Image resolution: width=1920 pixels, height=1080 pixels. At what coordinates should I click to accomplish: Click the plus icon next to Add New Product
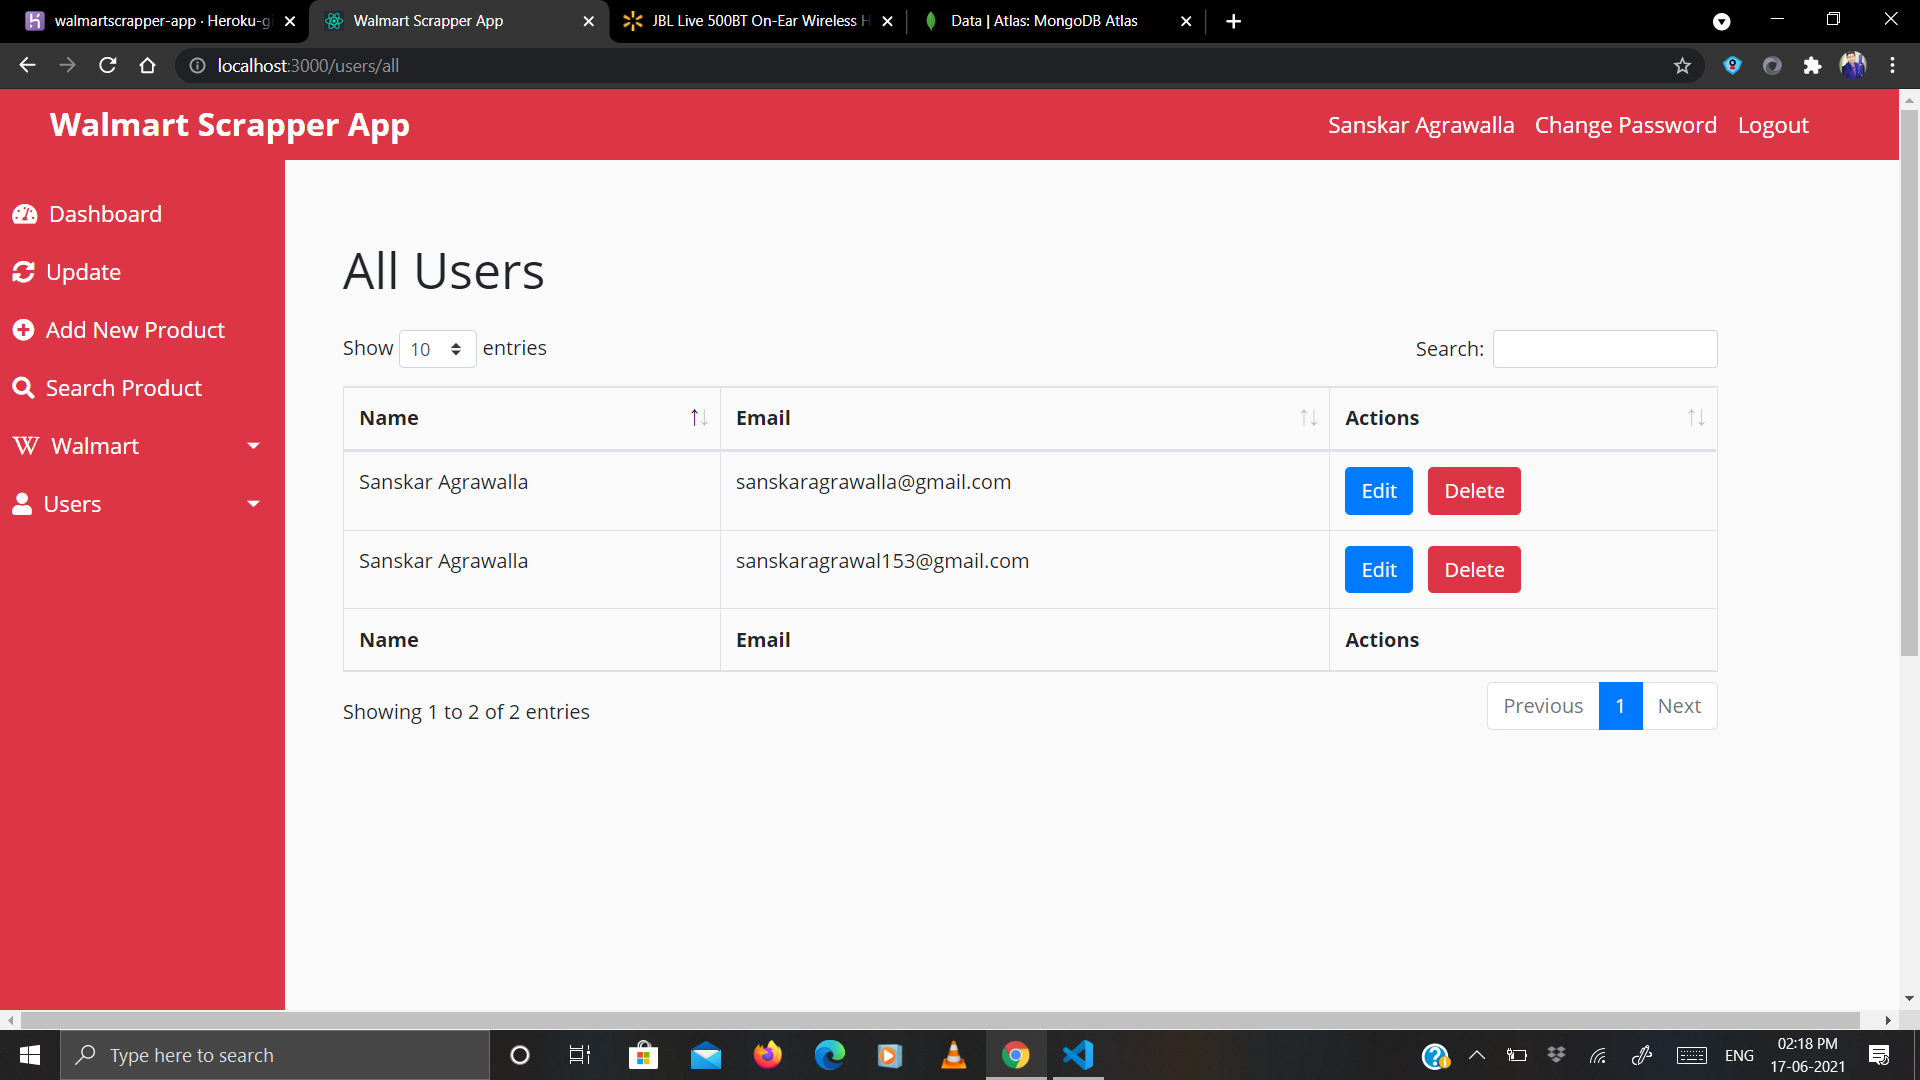tap(25, 329)
